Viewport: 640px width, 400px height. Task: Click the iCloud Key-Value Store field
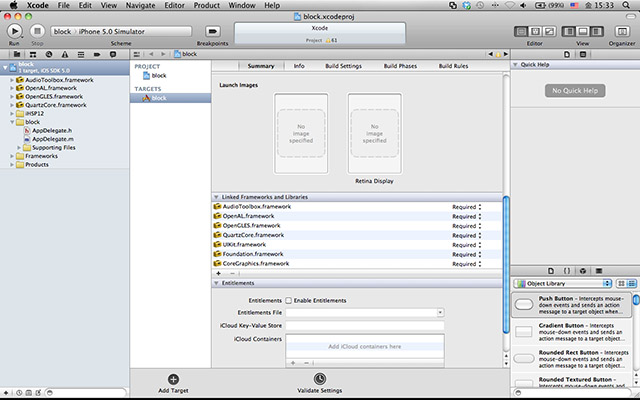pyautogui.click(x=365, y=326)
